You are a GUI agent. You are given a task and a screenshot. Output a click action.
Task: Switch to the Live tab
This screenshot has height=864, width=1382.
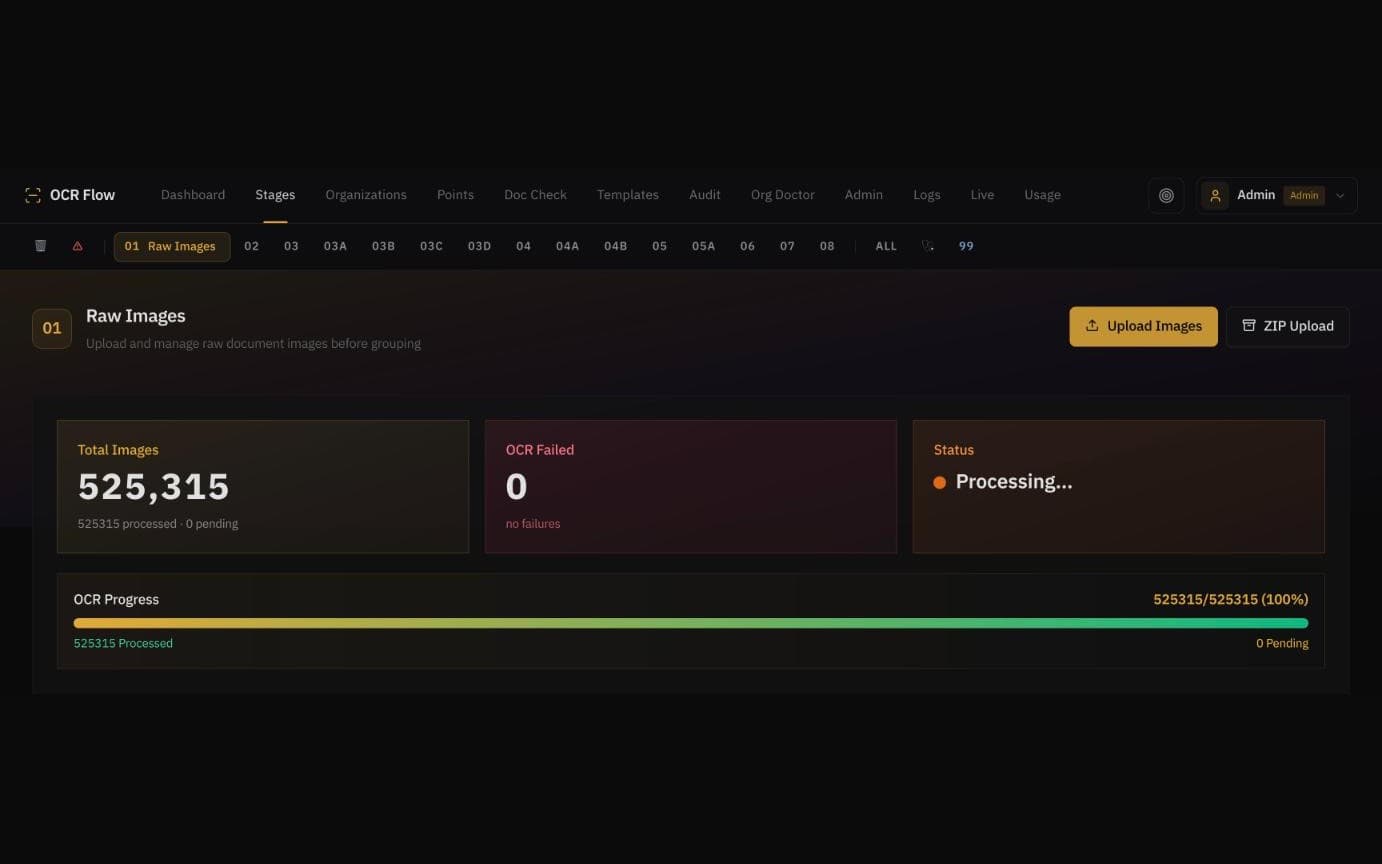pos(982,195)
